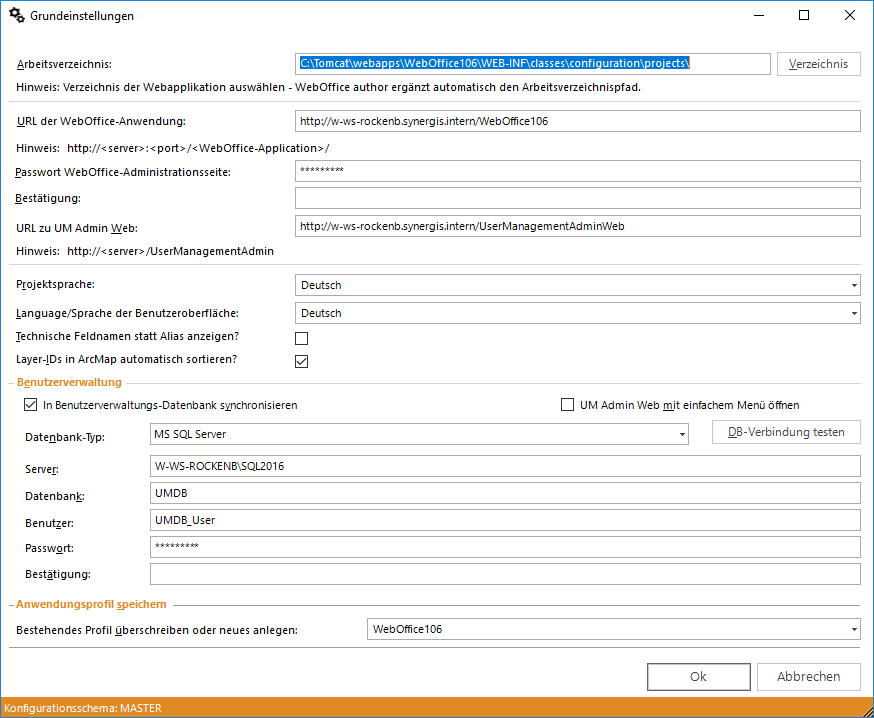Enable "UM Admin Web mit einfachem Menü öffnen"
The image size is (874, 718).
(x=567, y=404)
